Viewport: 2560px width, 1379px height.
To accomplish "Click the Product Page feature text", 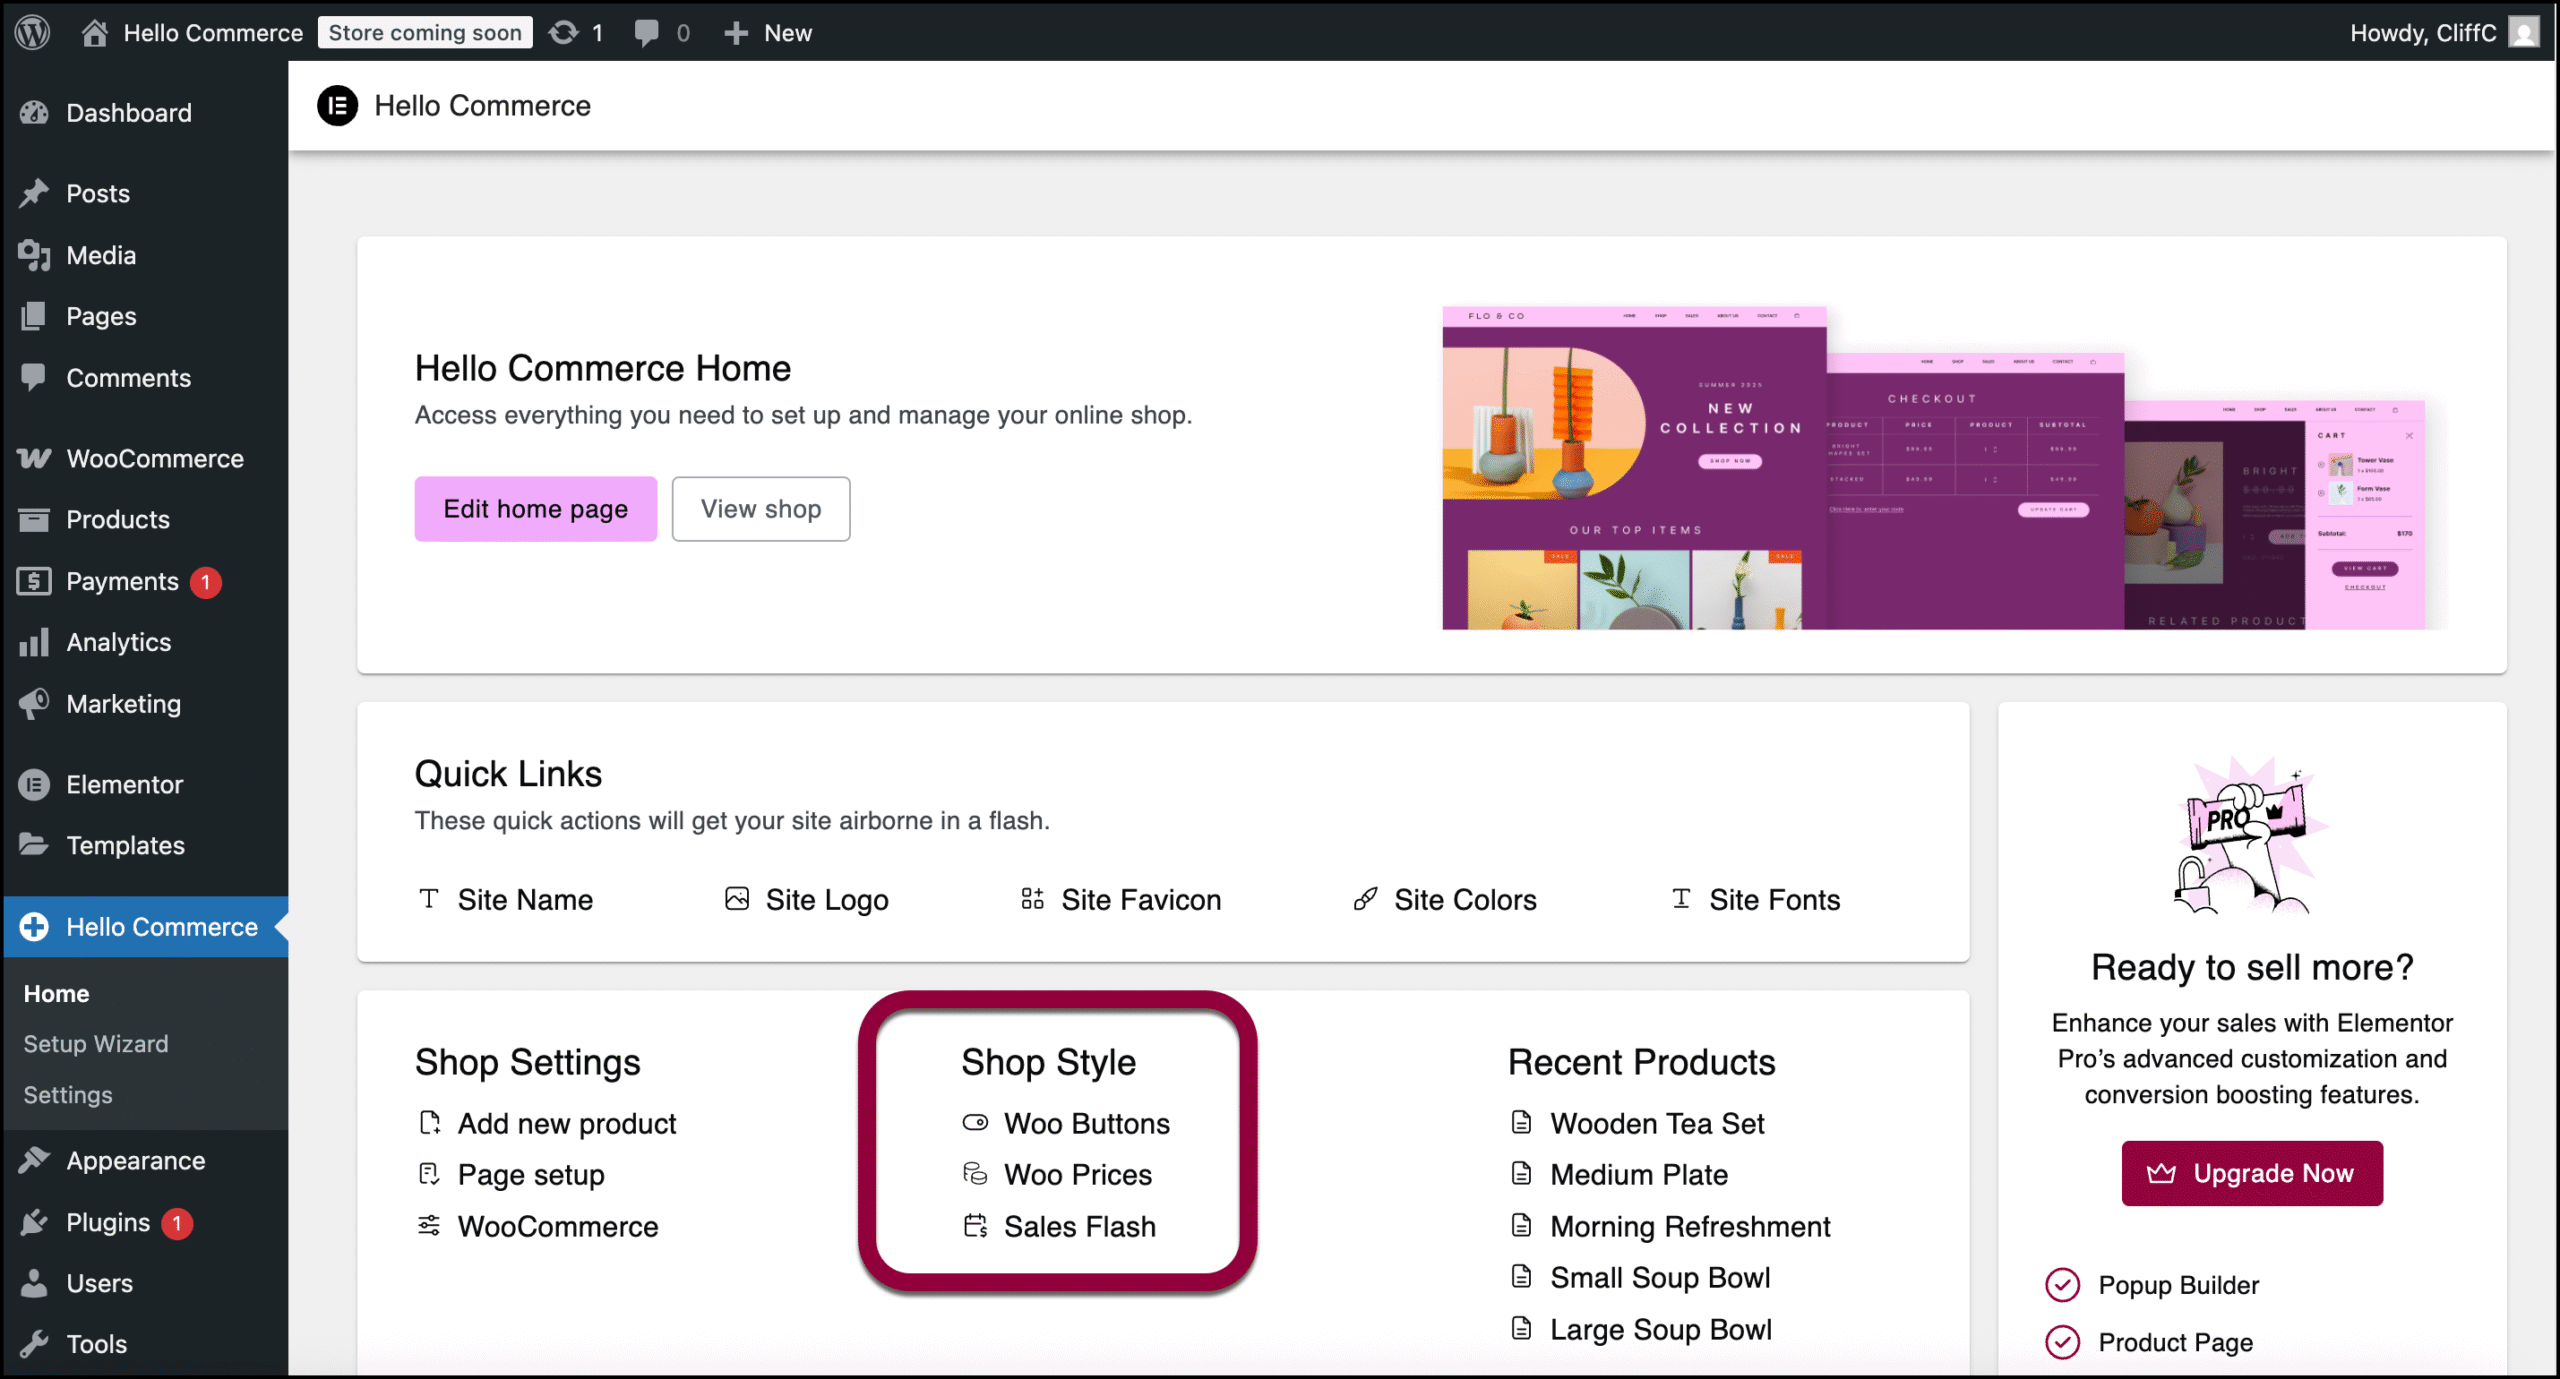I will coord(2175,1341).
